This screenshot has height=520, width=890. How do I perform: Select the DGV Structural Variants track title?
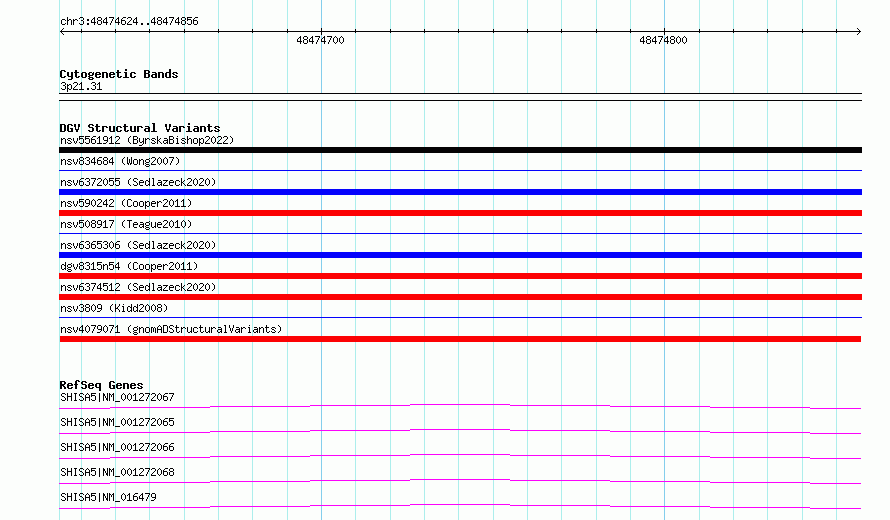pos(140,128)
